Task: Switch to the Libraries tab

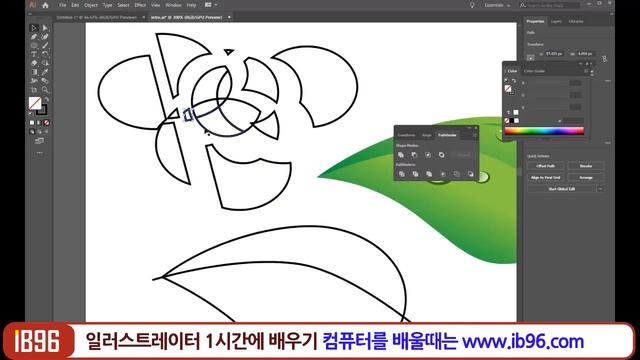Action: pos(576,21)
